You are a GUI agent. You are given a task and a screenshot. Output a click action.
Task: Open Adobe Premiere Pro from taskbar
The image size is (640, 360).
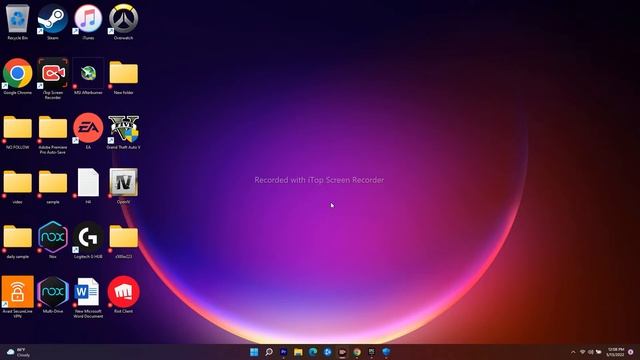pyautogui.click(x=283, y=352)
